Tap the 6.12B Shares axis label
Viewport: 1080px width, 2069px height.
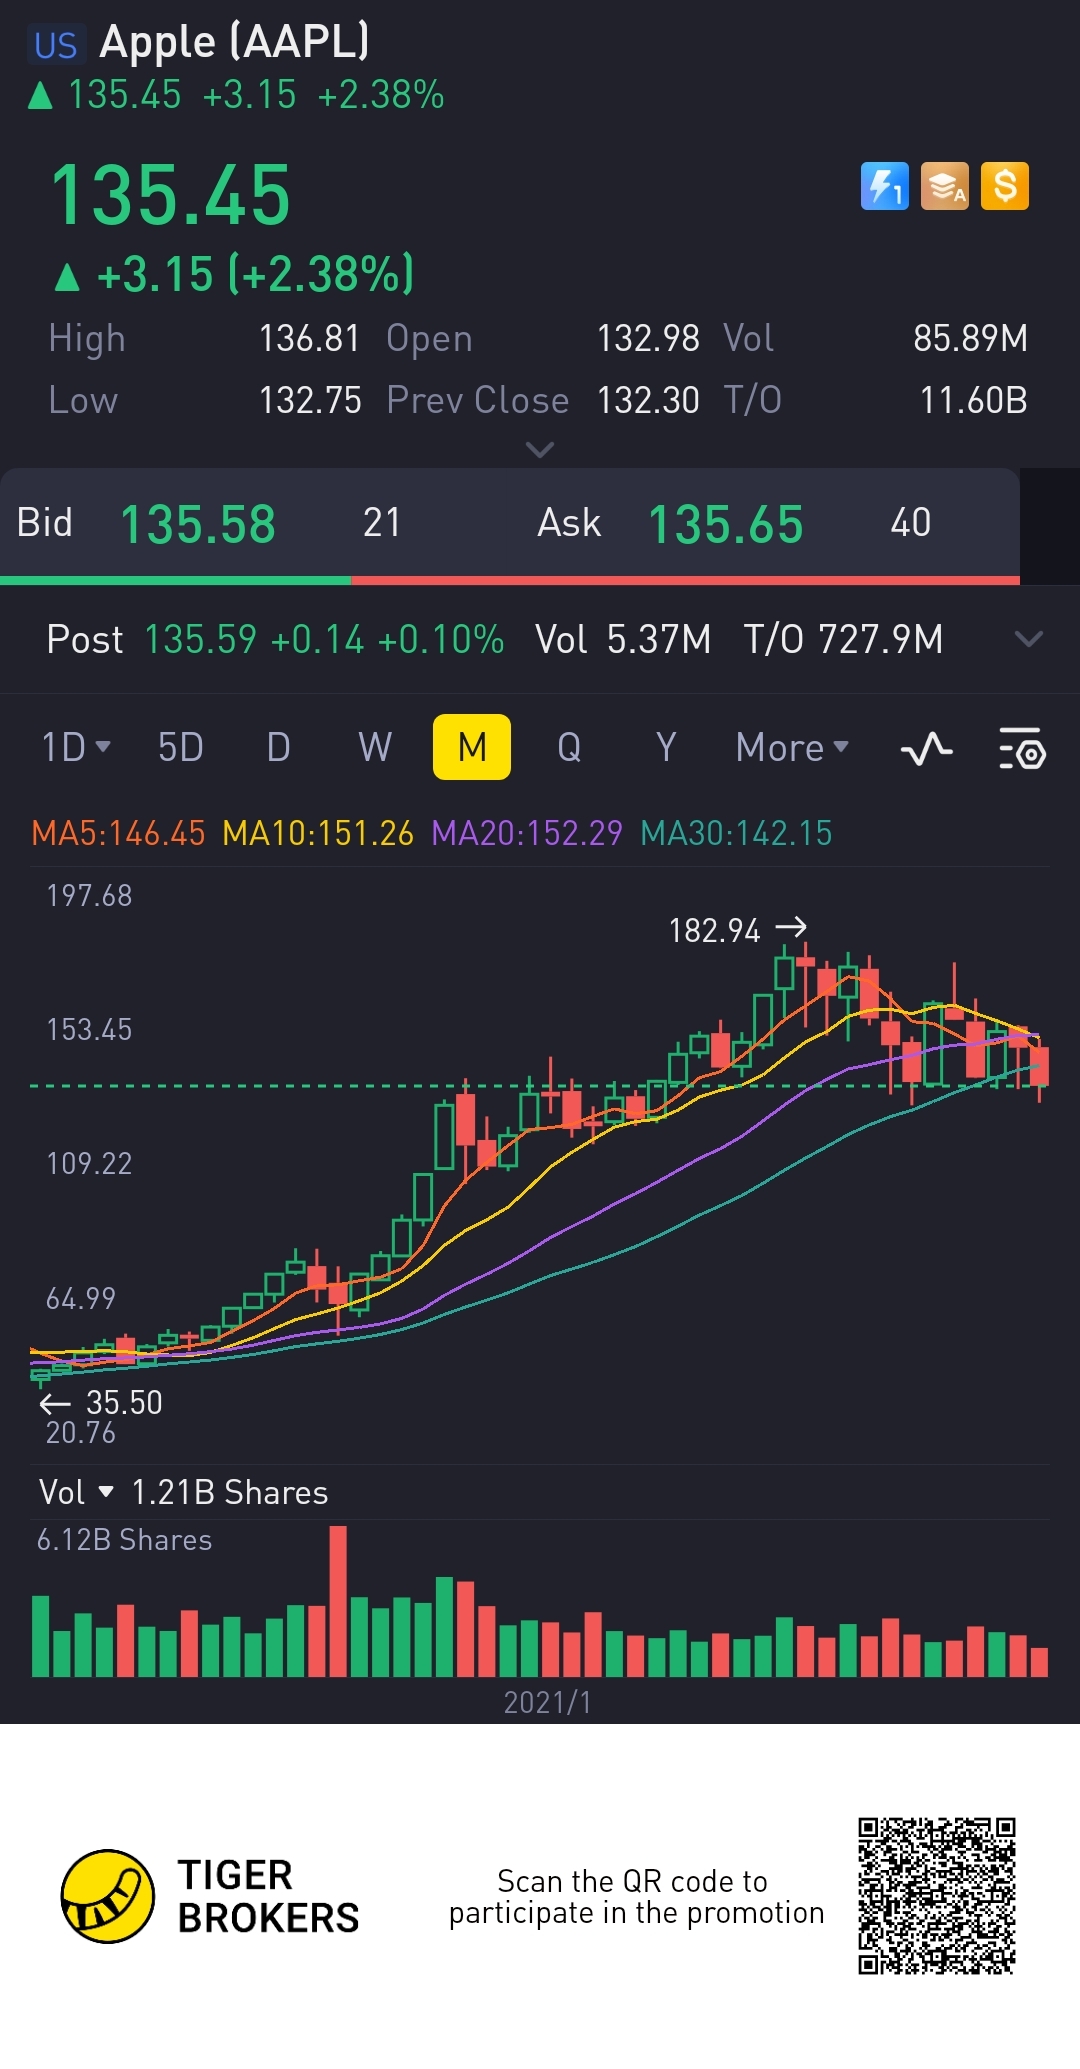124,1540
